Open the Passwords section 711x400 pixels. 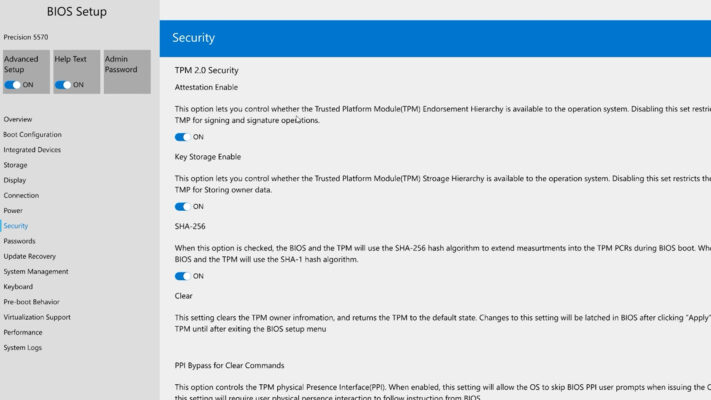[20, 241]
